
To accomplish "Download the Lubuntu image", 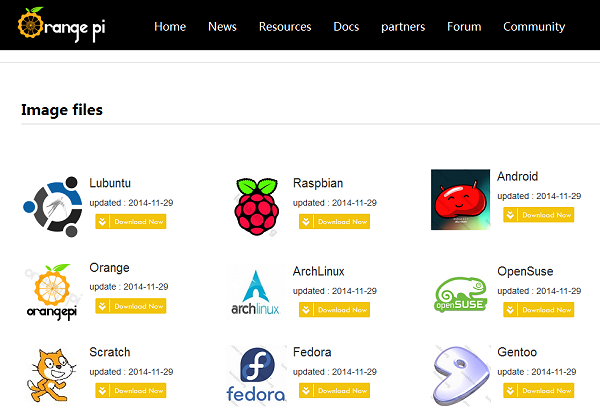I will tap(131, 222).
